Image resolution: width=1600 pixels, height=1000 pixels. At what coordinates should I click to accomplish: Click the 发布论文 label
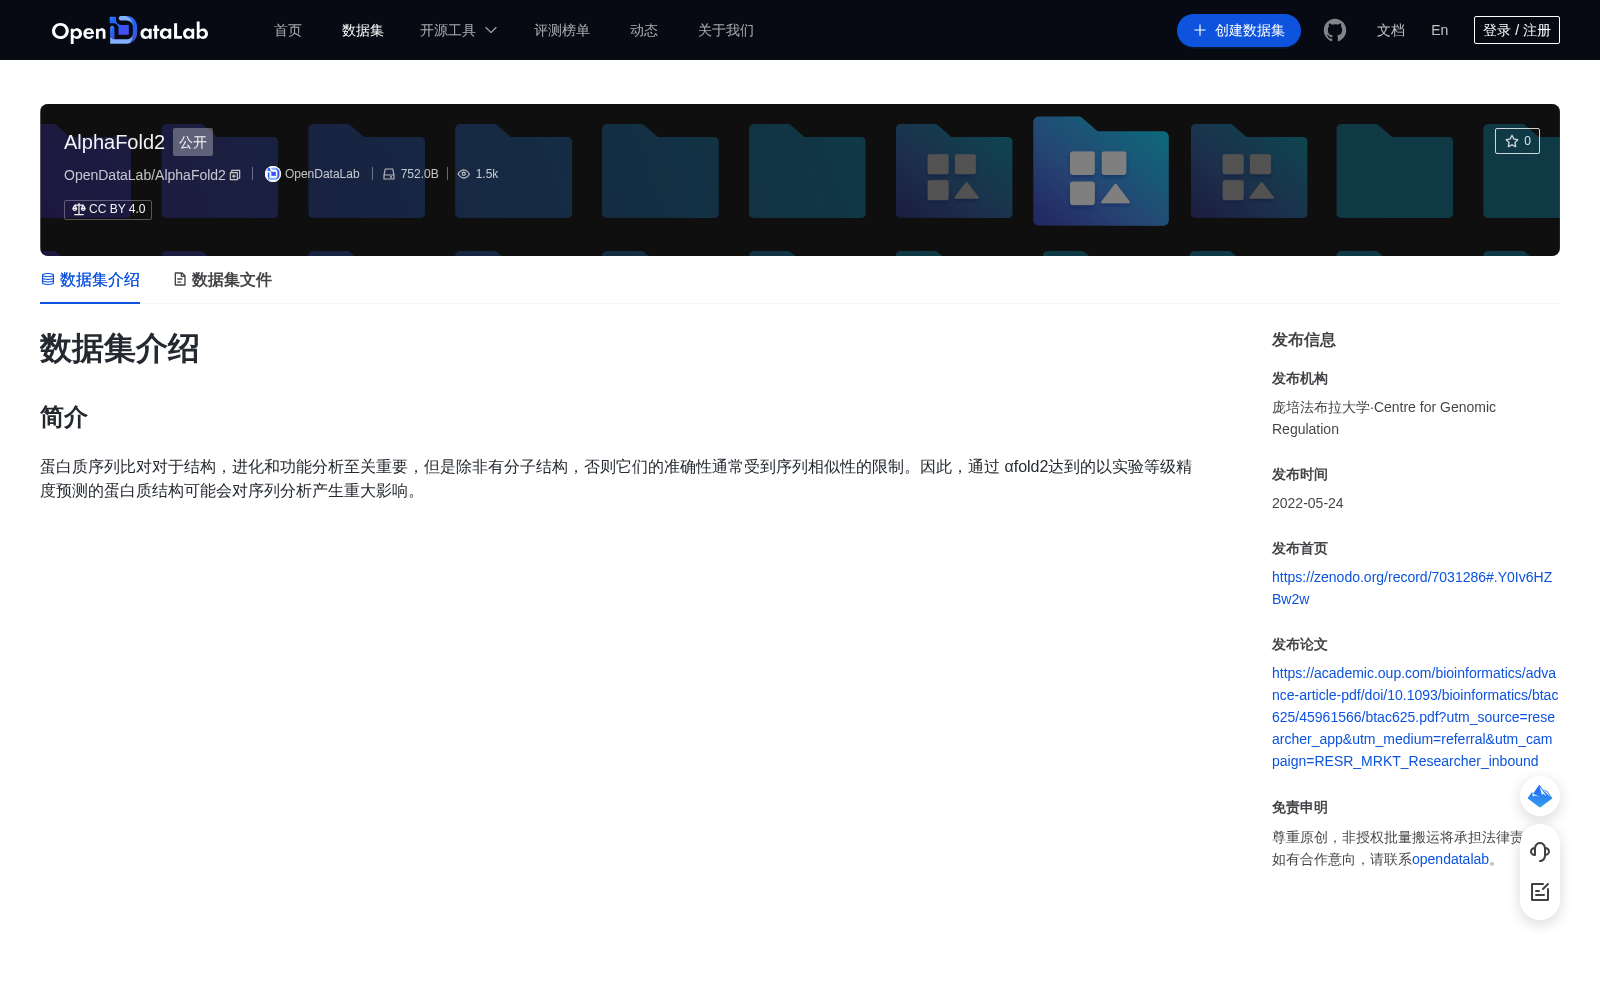click(1300, 644)
